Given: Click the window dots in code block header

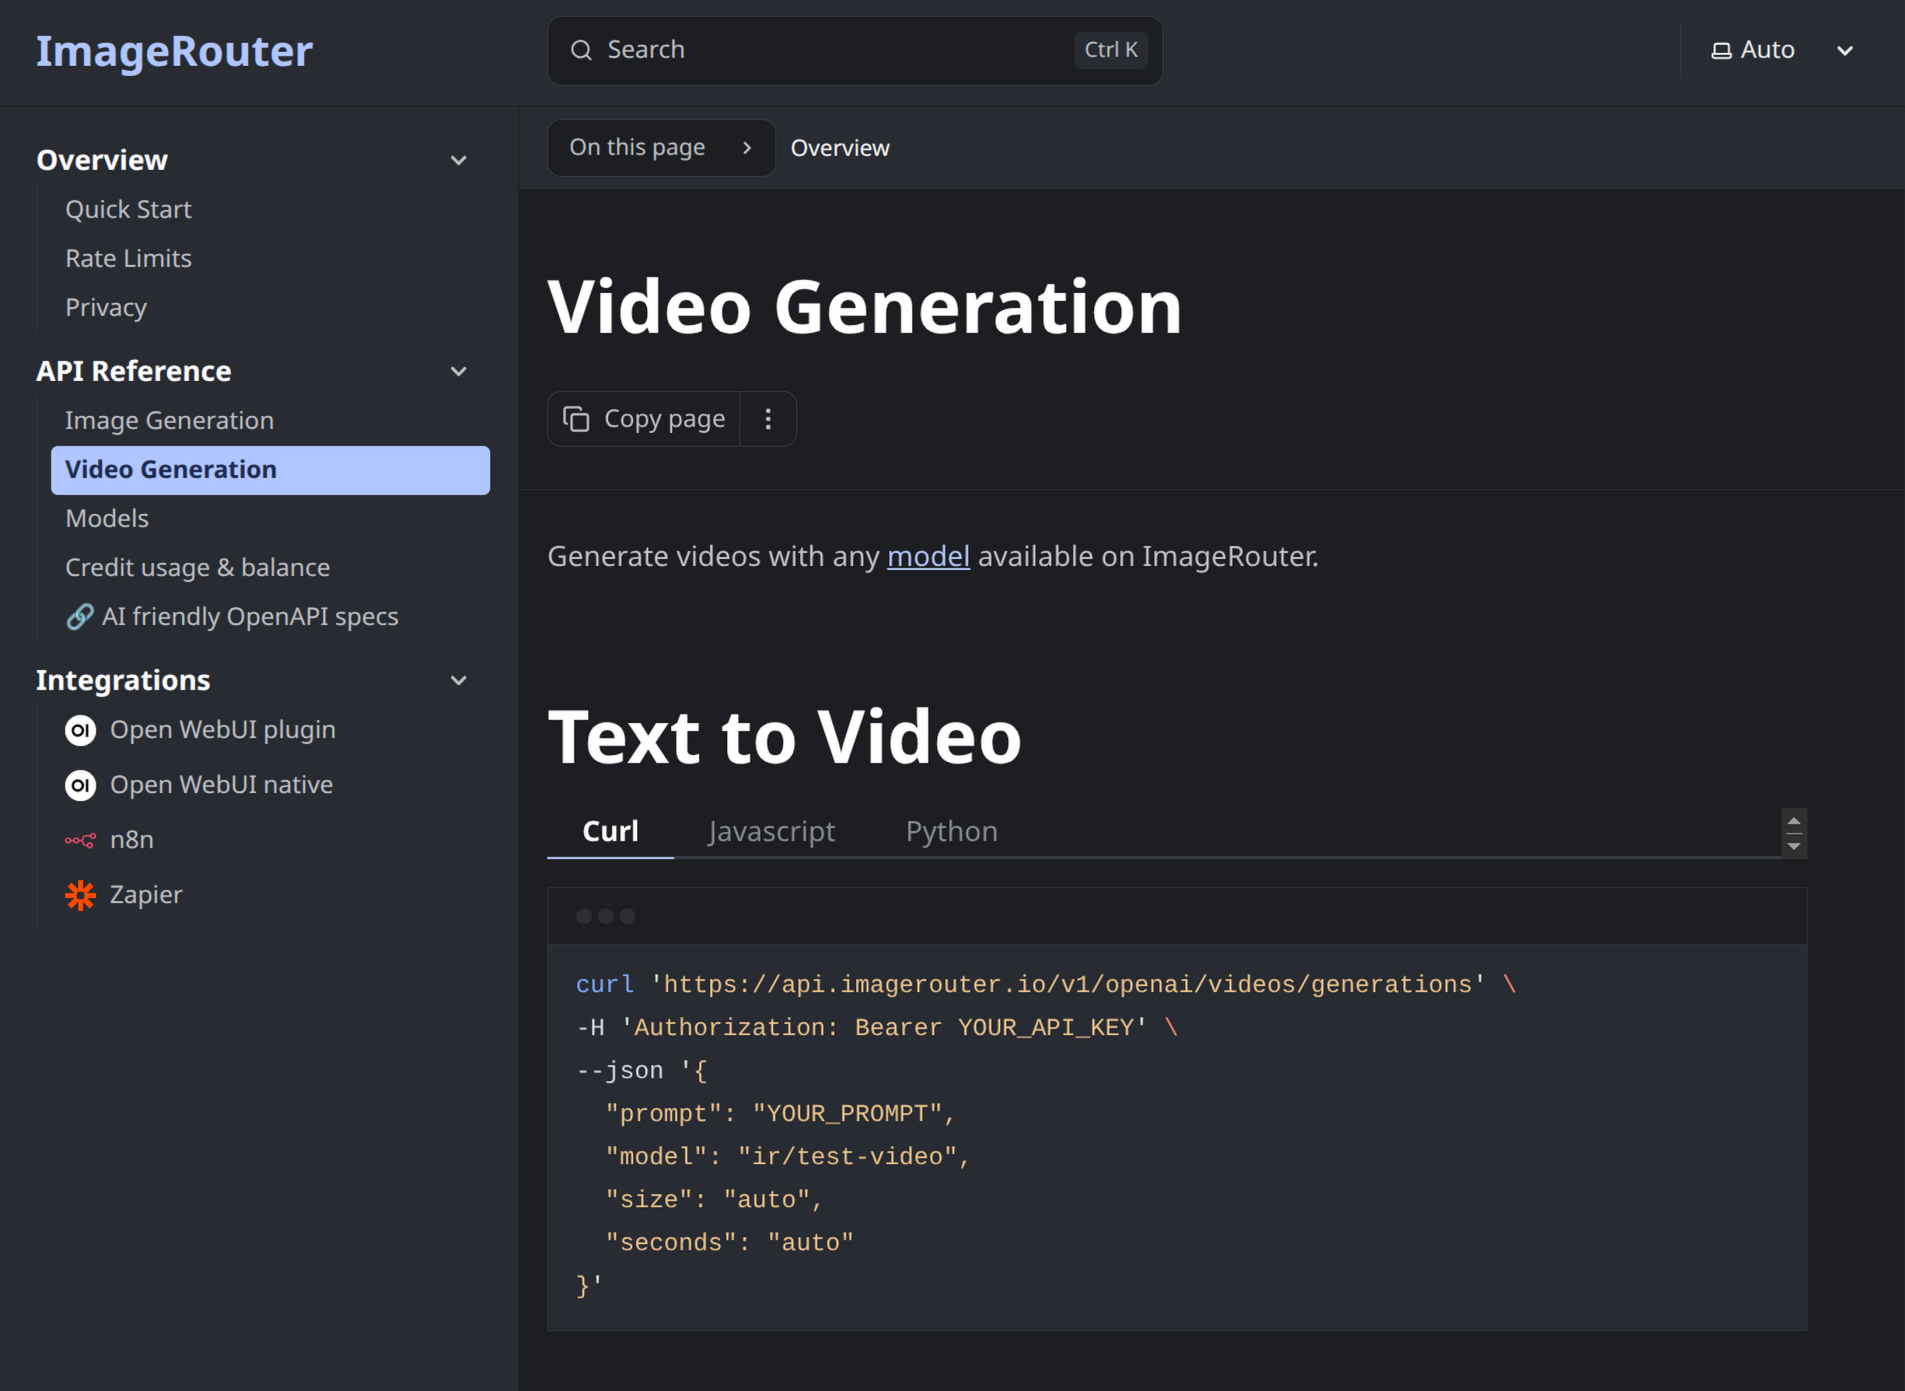Looking at the screenshot, I should 605,915.
